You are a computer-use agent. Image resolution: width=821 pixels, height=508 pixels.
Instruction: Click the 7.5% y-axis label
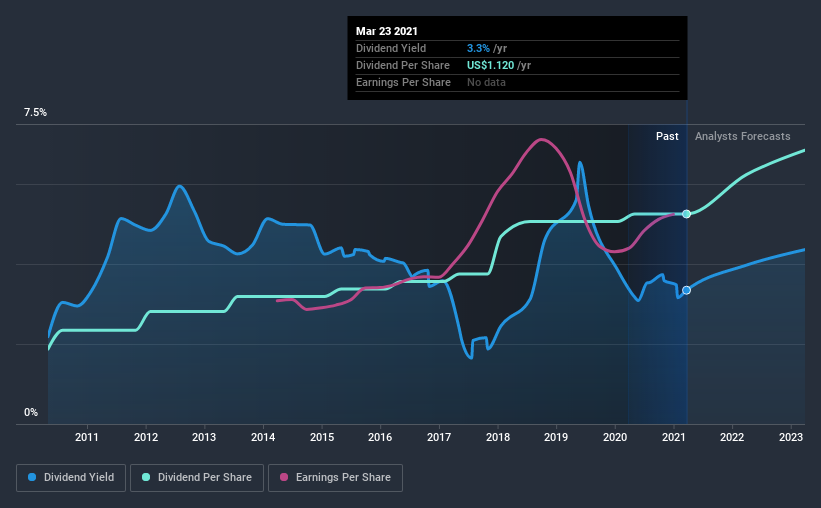(x=35, y=113)
